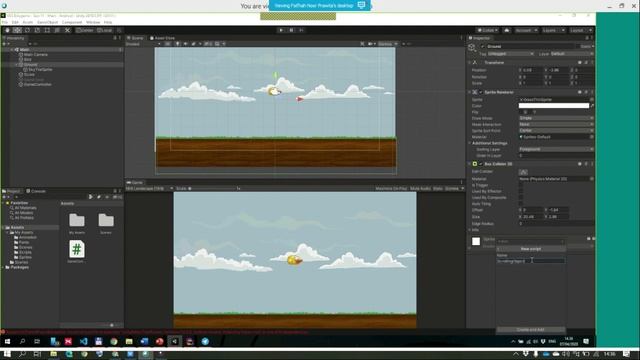Select the custom editor tools icon
The image size is (640, 360).
coord(67,30)
